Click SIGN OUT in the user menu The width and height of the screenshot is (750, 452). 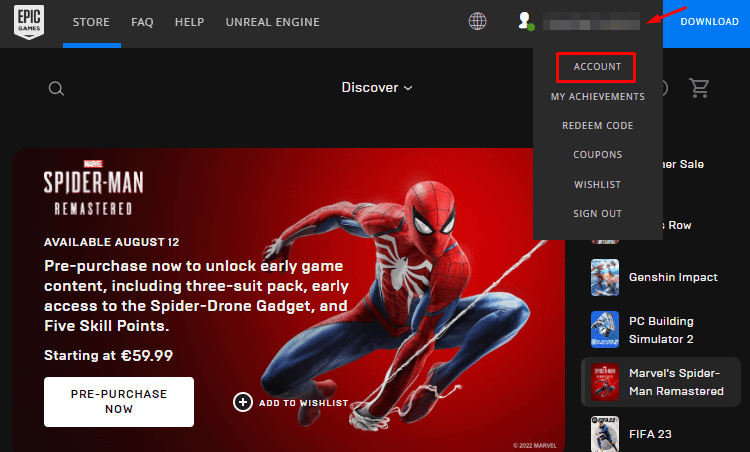point(597,214)
